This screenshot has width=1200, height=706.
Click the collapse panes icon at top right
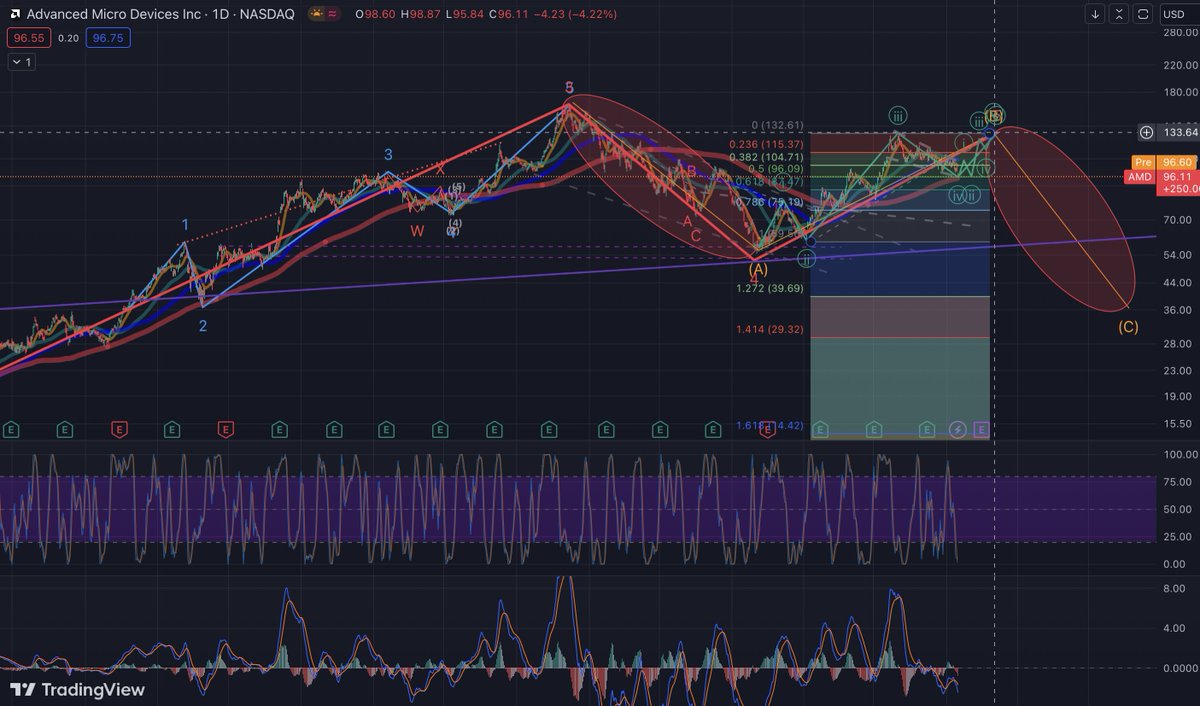click(1120, 14)
